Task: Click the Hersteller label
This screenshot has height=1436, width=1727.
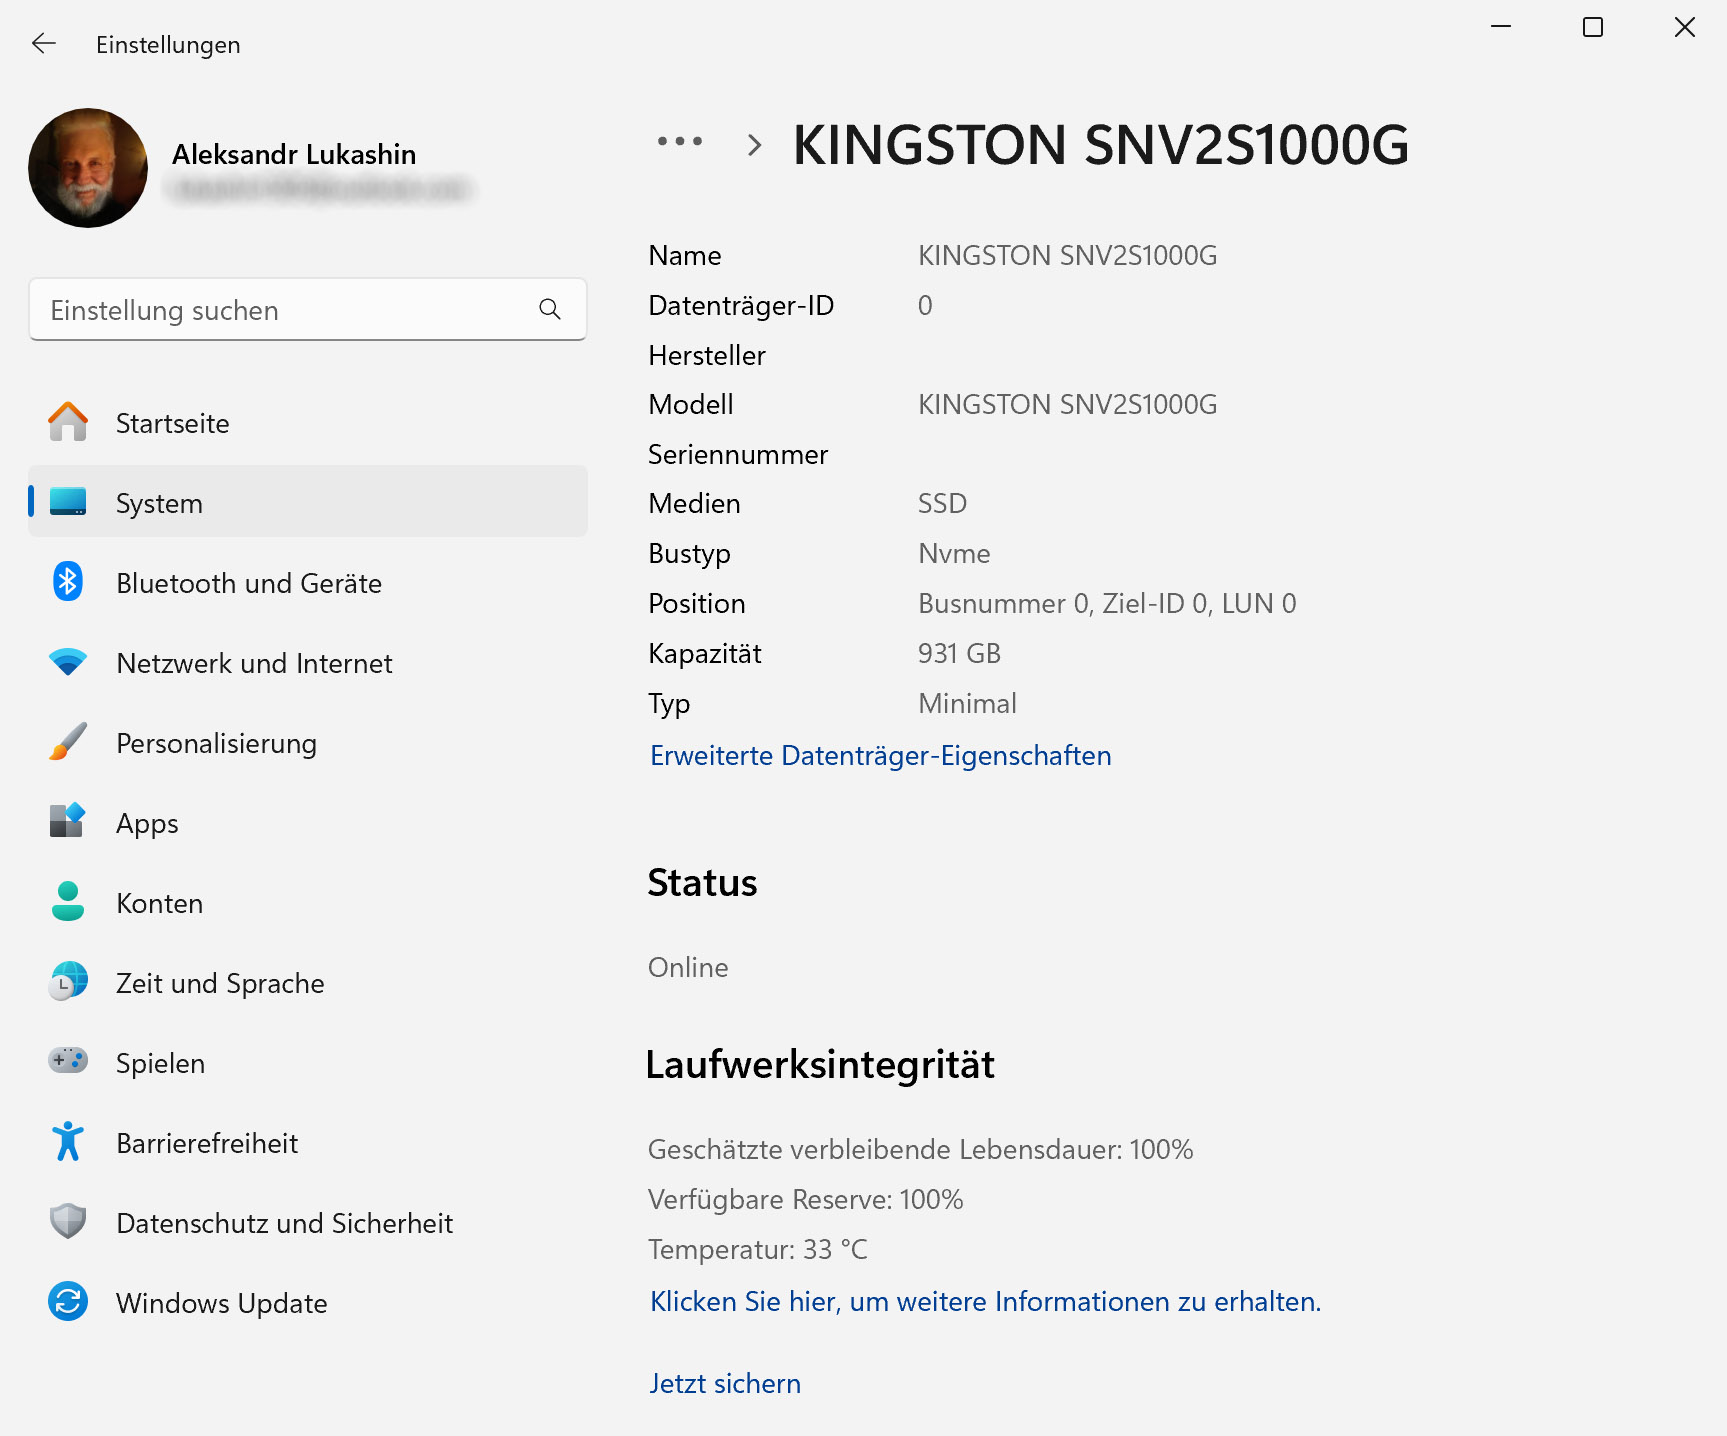Action: [x=707, y=355]
